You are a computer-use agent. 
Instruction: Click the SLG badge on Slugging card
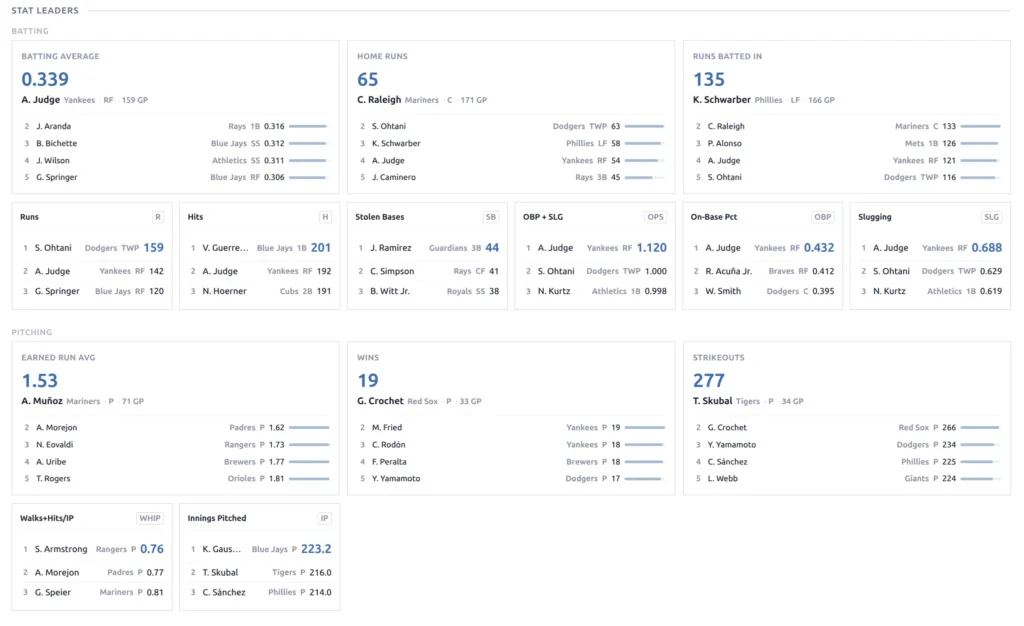pos(991,217)
